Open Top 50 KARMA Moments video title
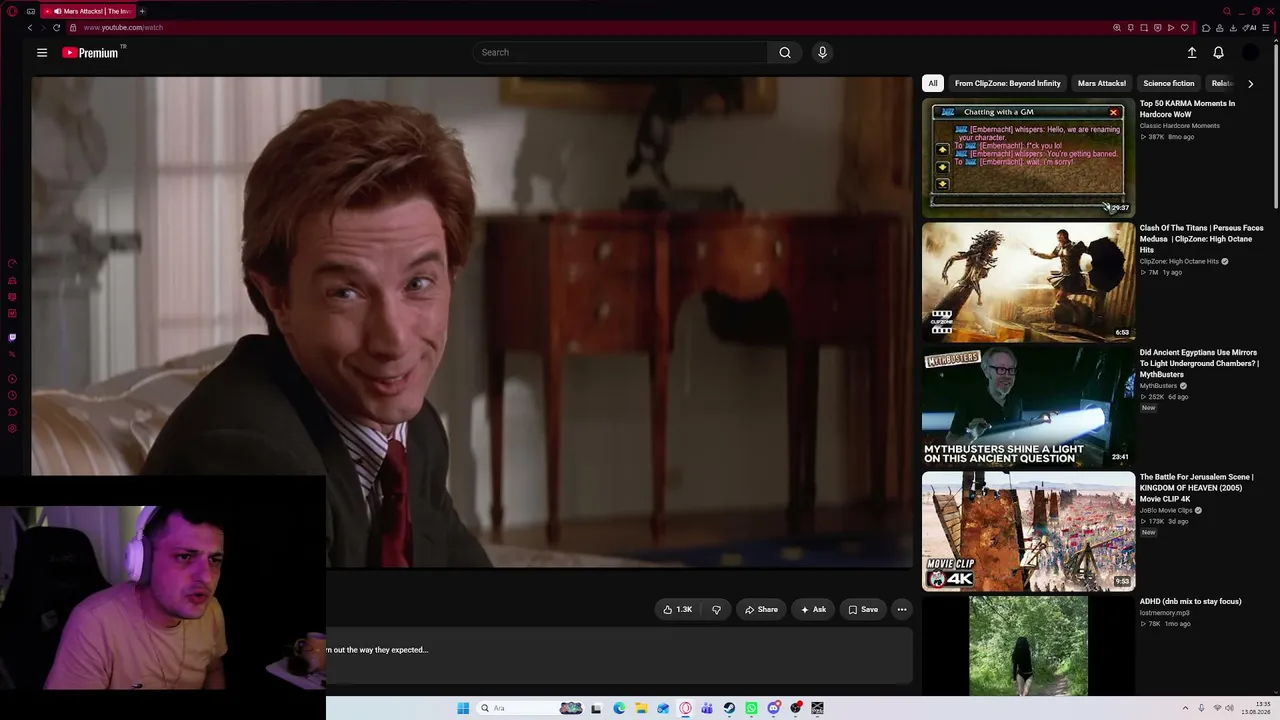Image resolution: width=1280 pixels, height=720 pixels. pyautogui.click(x=1187, y=109)
